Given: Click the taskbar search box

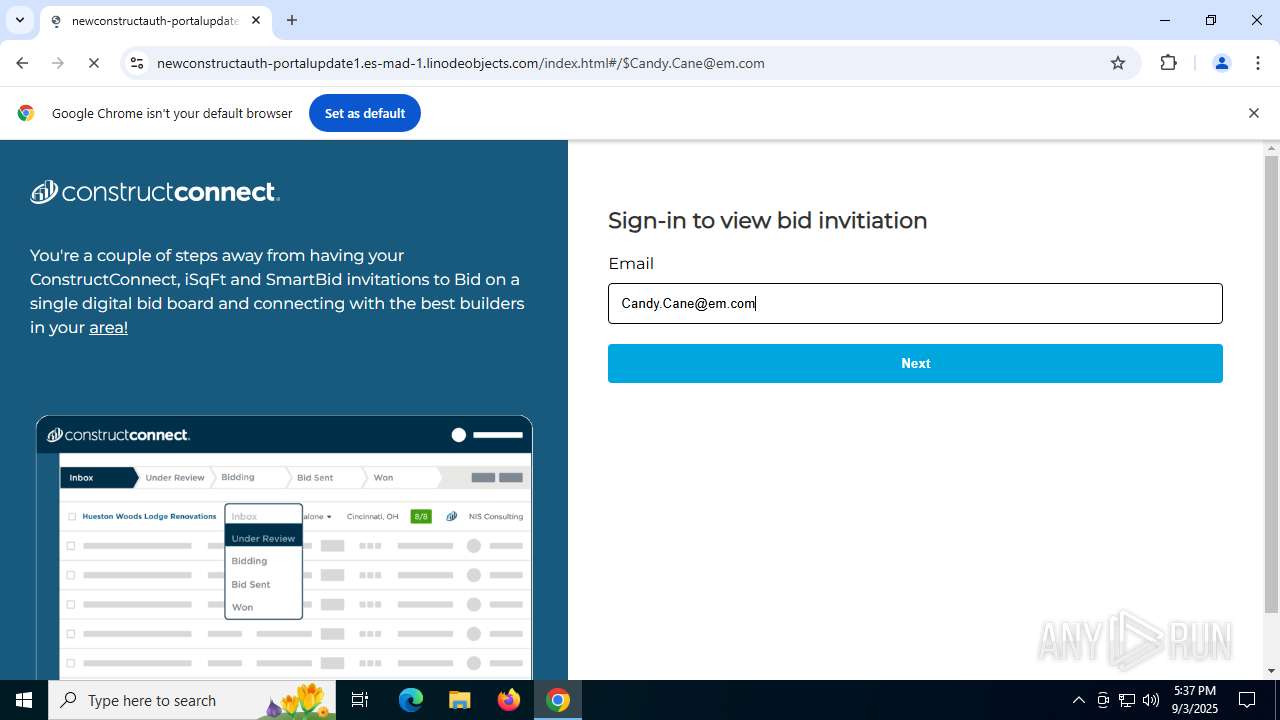Looking at the screenshot, I should (x=192, y=700).
